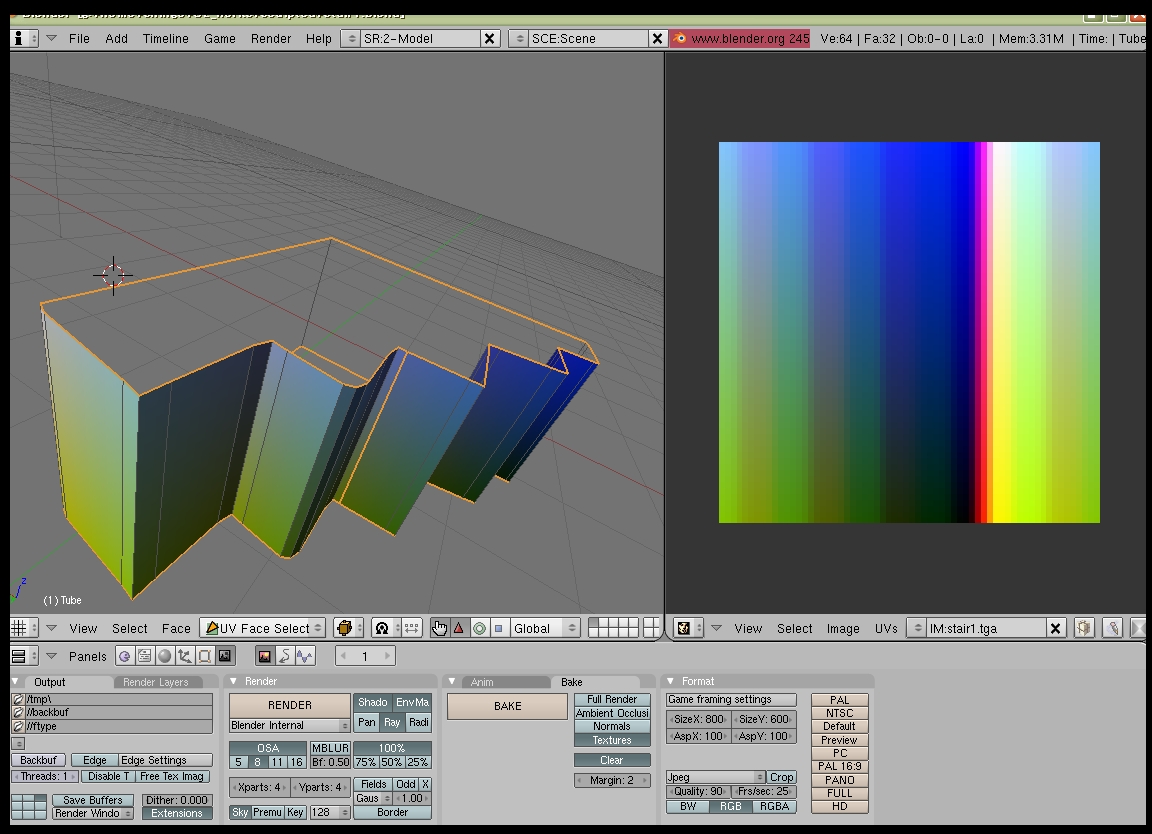Click the SizeX: 800 number field
Image resolution: width=1152 pixels, height=834 pixels.
click(x=698, y=719)
